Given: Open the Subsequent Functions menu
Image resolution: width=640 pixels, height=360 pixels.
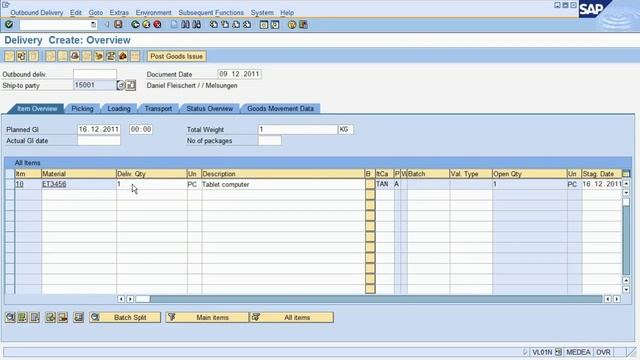Looking at the screenshot, I should coord(211,13).
